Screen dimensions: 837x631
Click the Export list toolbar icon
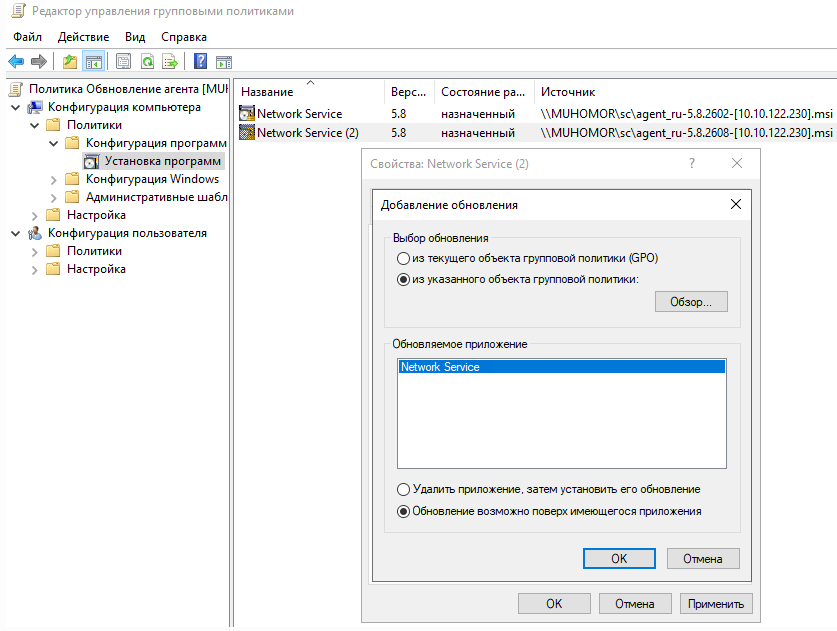171,62
